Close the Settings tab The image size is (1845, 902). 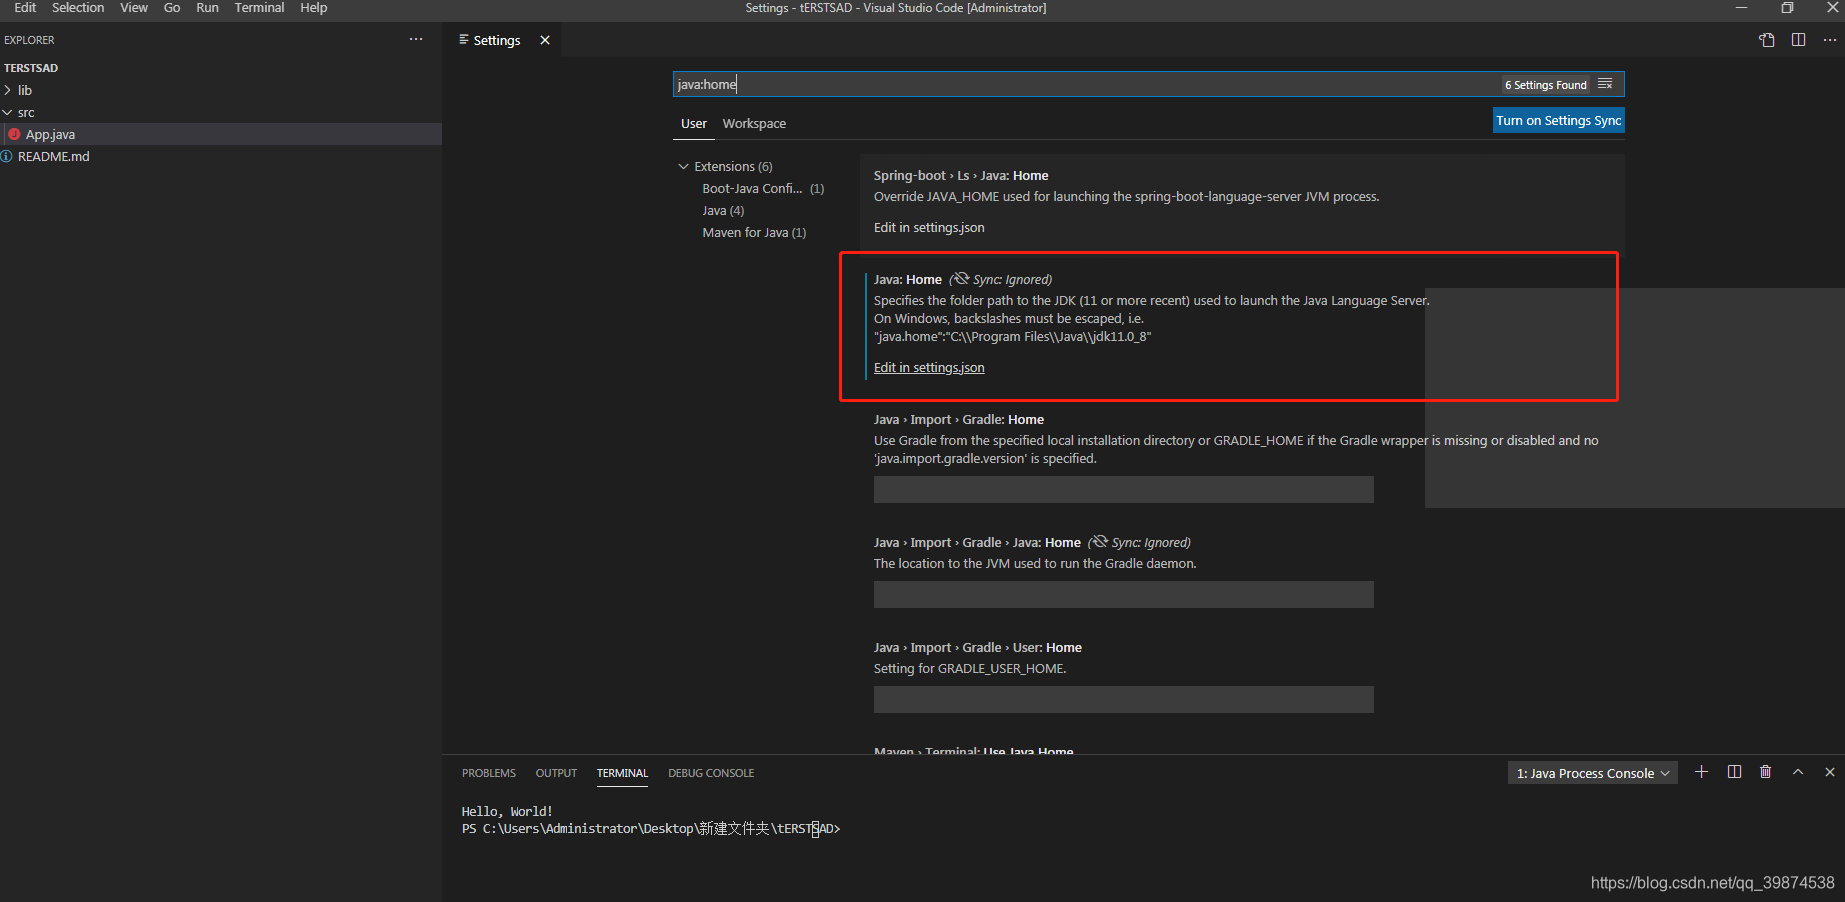click(545, 40)
